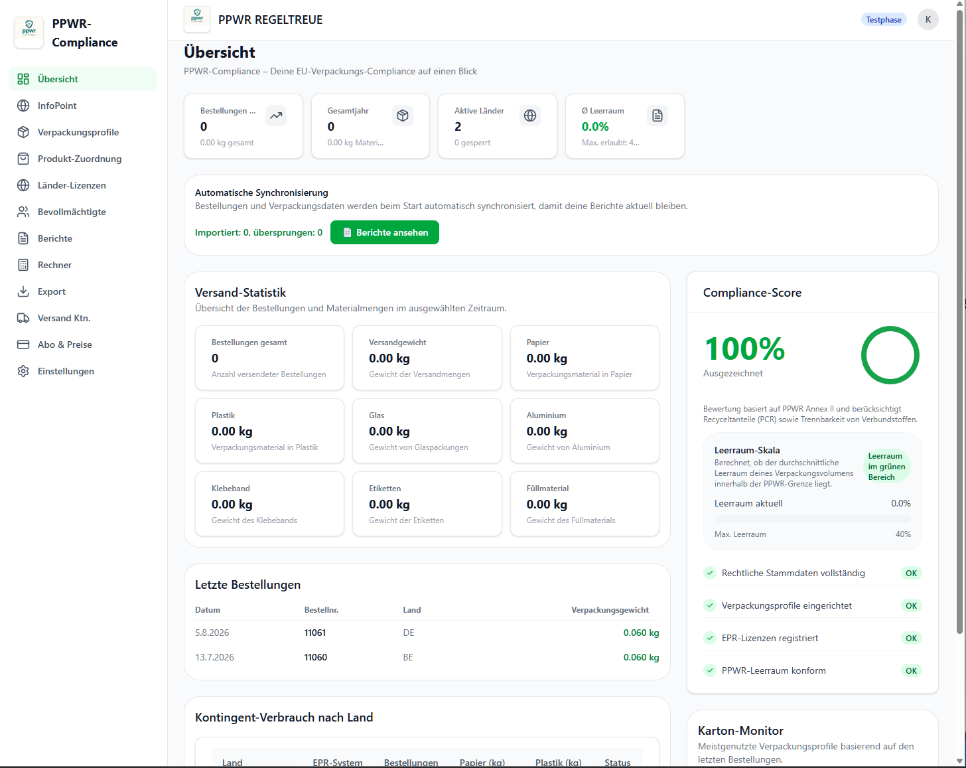Click the Importiert: 0, übersprungen: 0 text
Screen dimensions: 966x768
pos(258,232)
